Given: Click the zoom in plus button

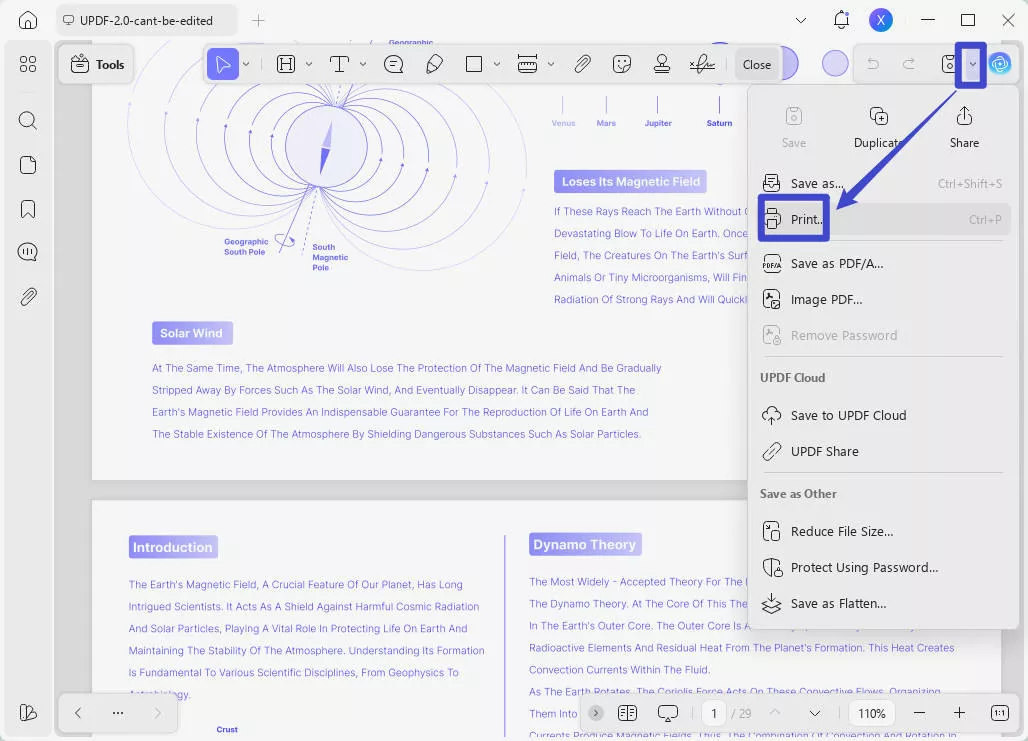Looking at the screenshot, I should click(x=959, y=713).
